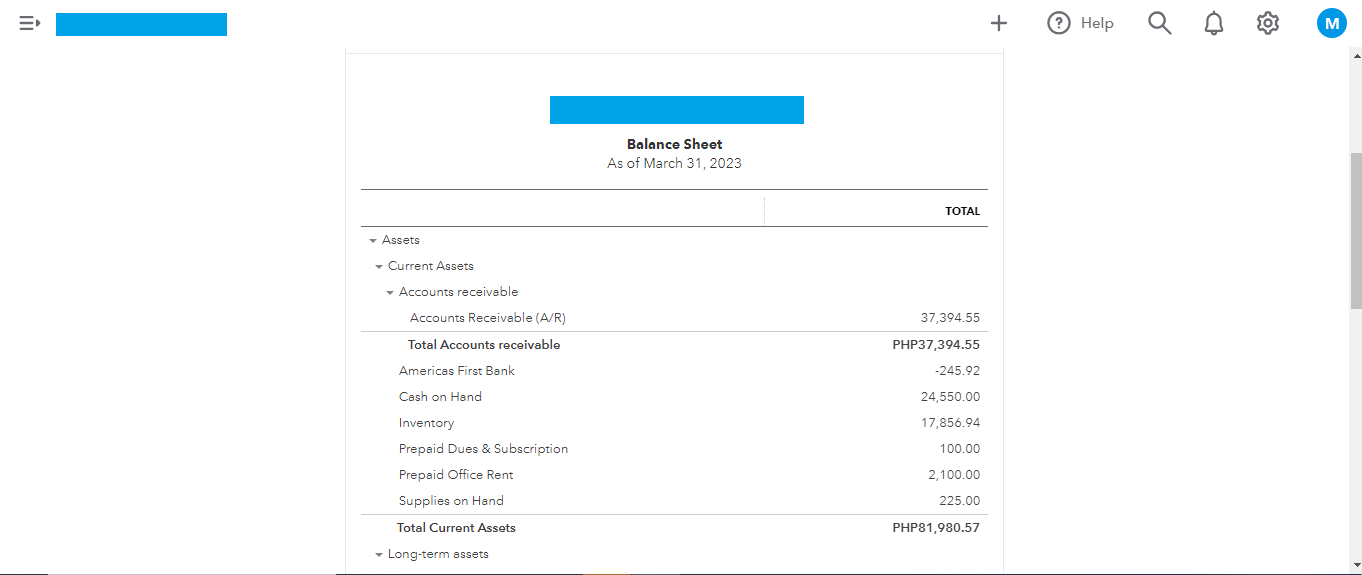The height and width of the screenshot is (575, 1362).
Task: Collapse the Current Assets group
Action: click(x=379, y=267)
